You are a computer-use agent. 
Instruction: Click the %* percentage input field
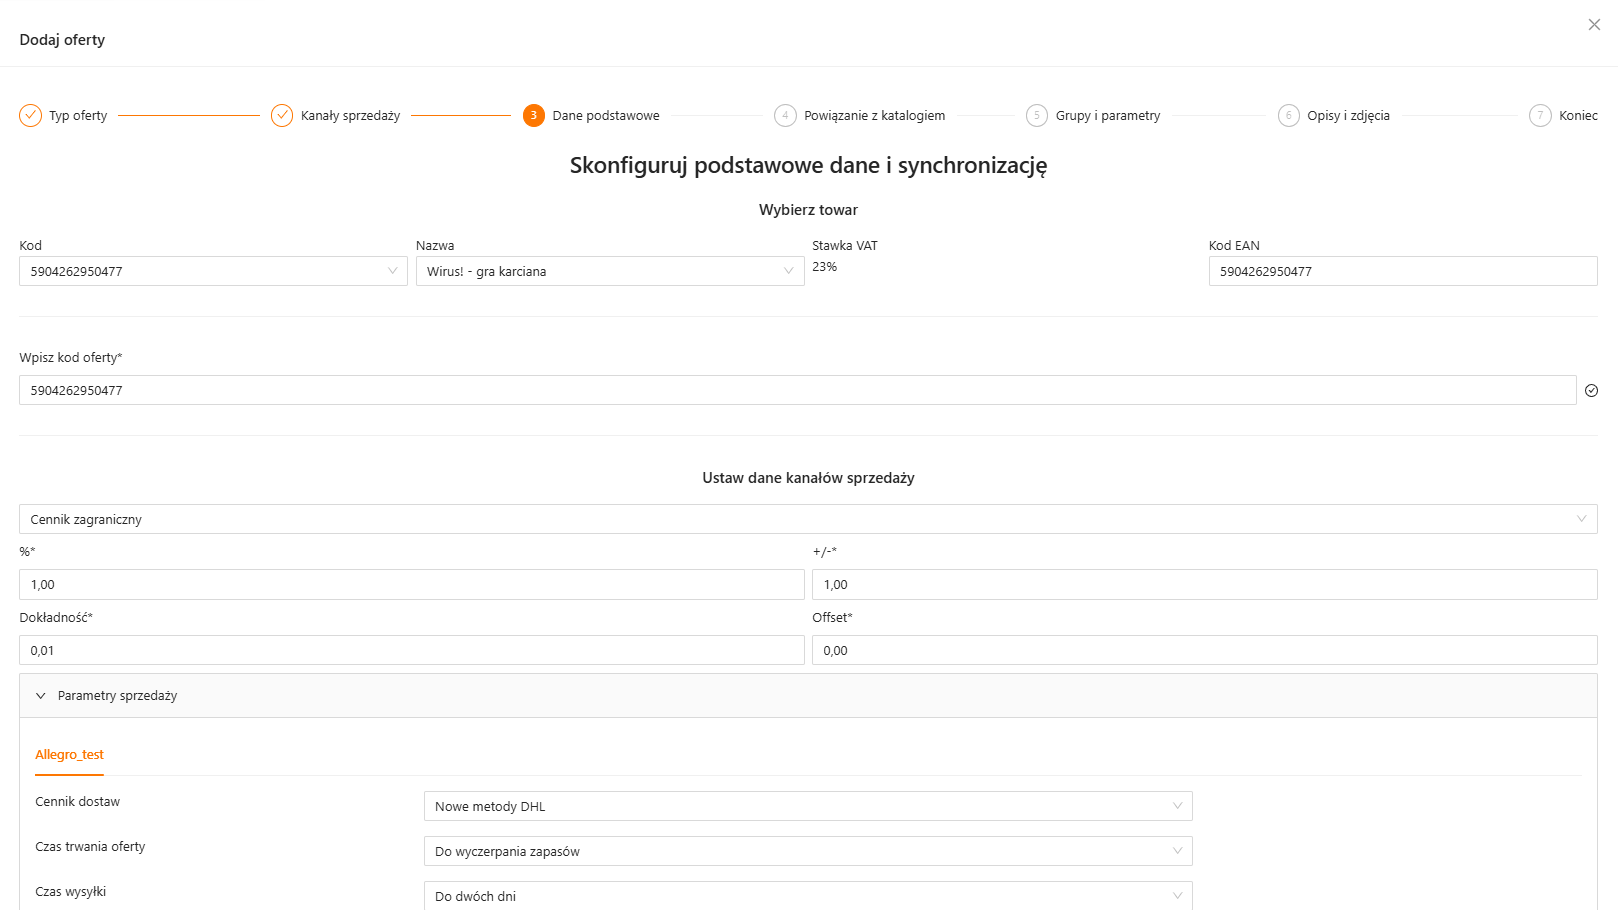click(412, 585)
